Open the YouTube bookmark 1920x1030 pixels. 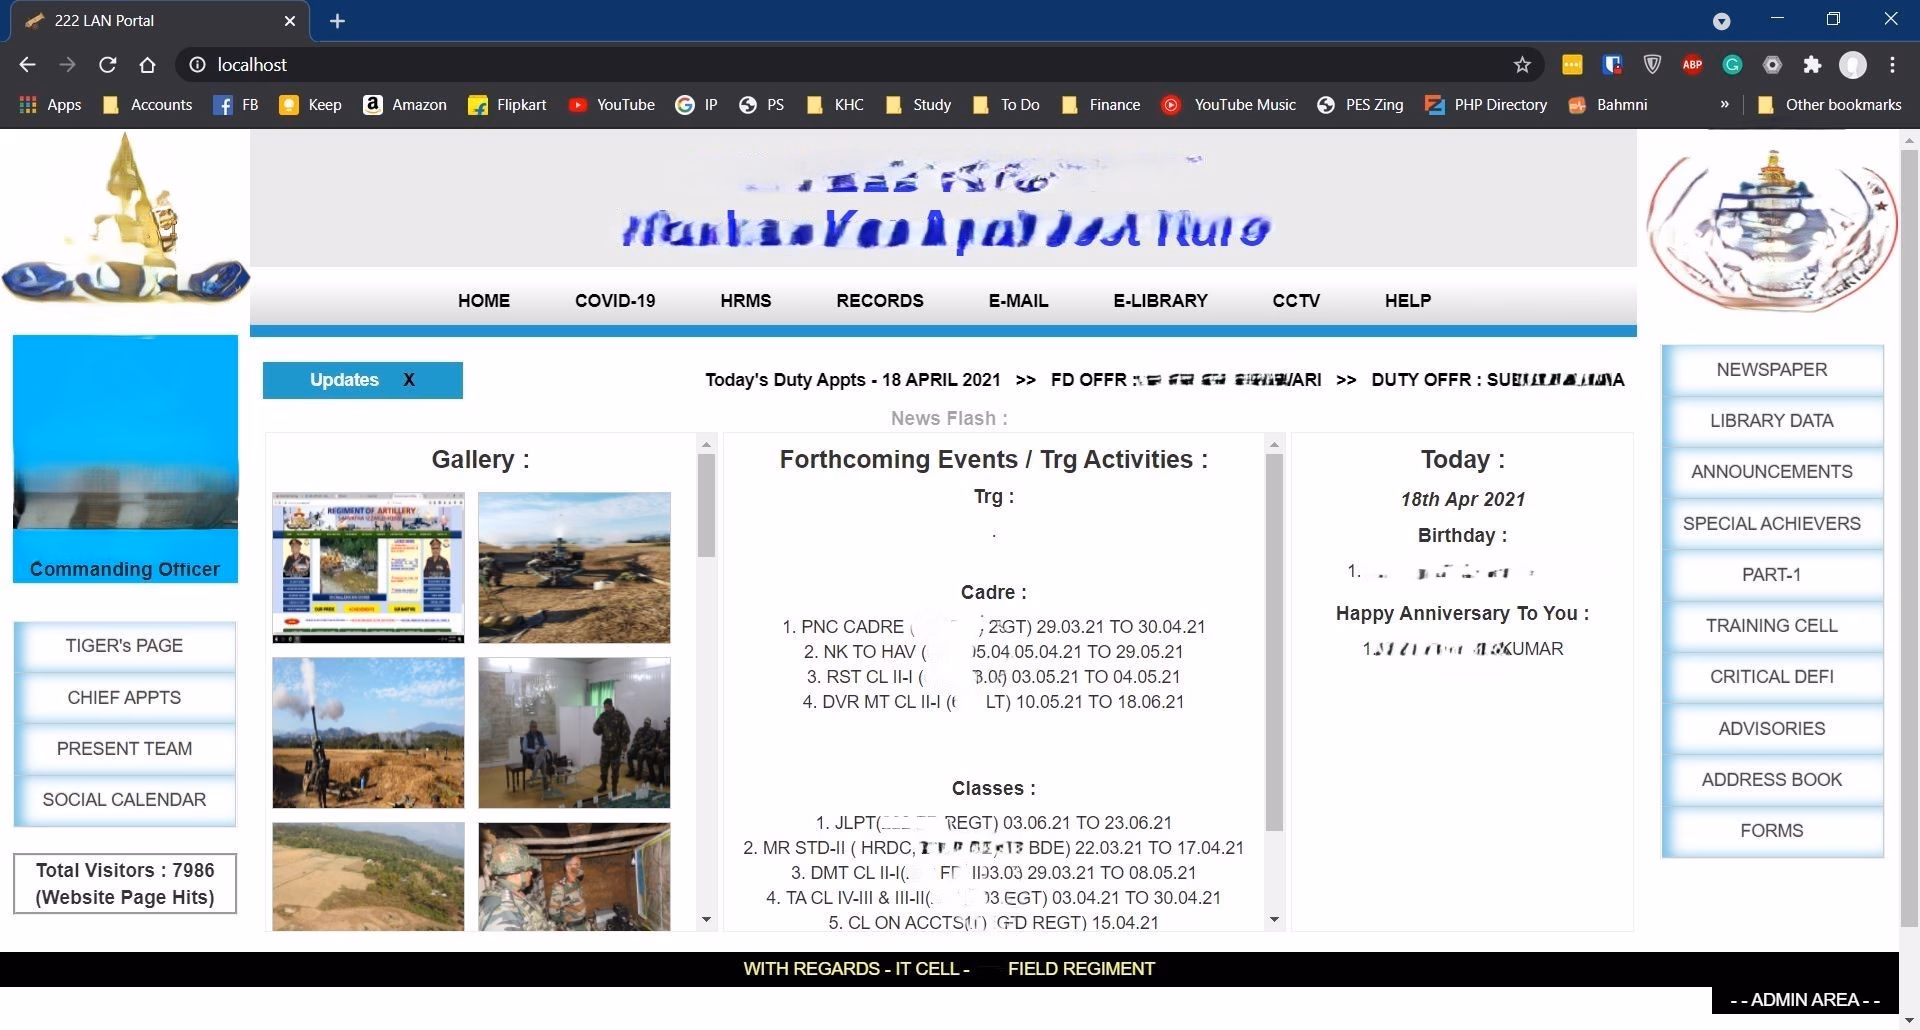point(611,105)
